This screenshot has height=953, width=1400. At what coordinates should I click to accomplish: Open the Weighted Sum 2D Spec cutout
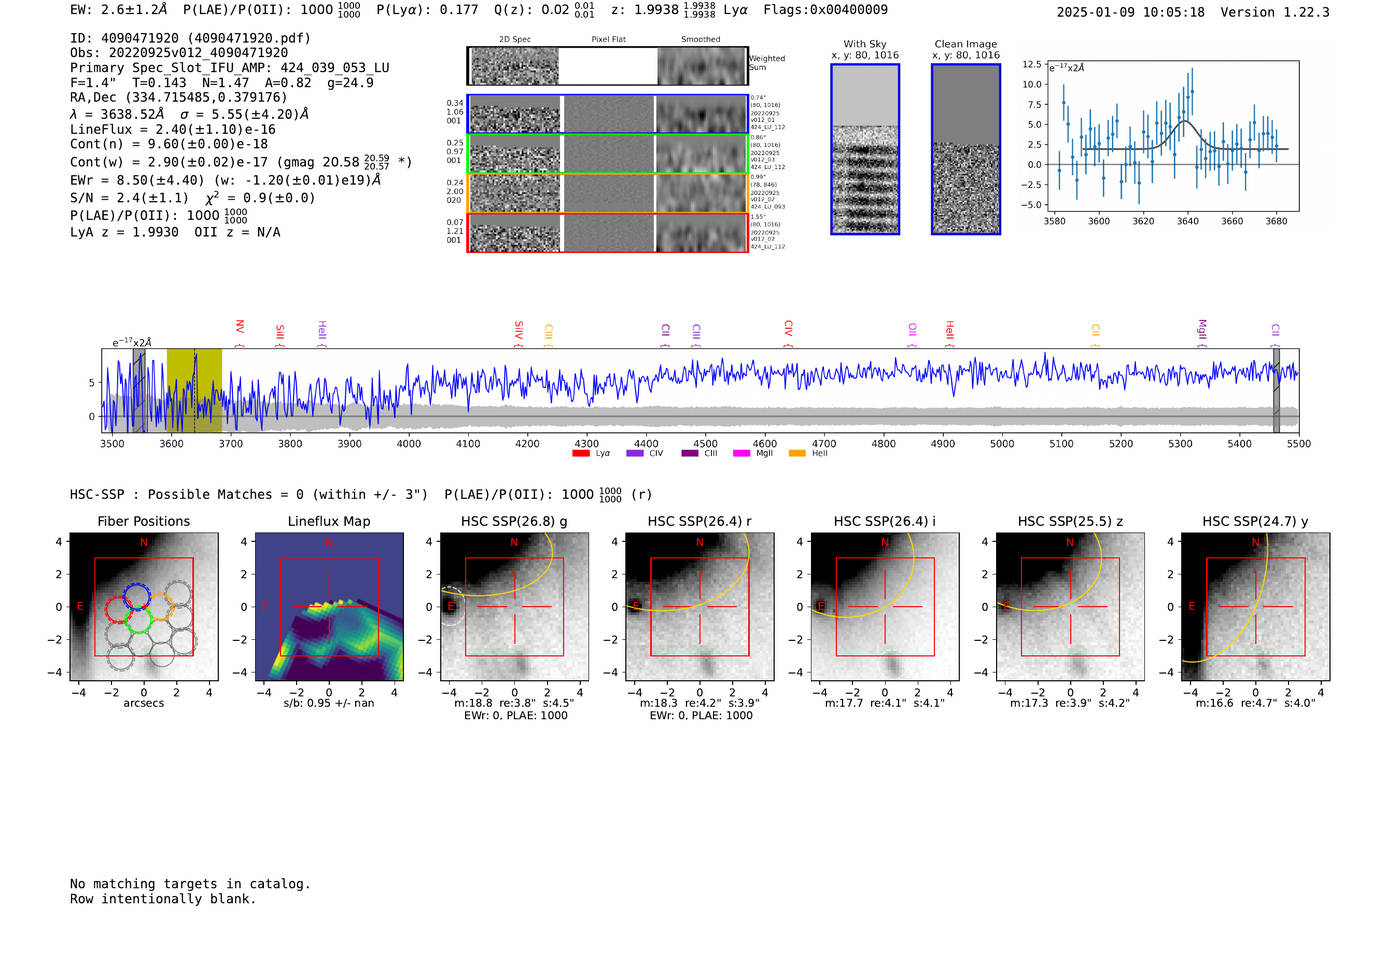coord(515,67)
